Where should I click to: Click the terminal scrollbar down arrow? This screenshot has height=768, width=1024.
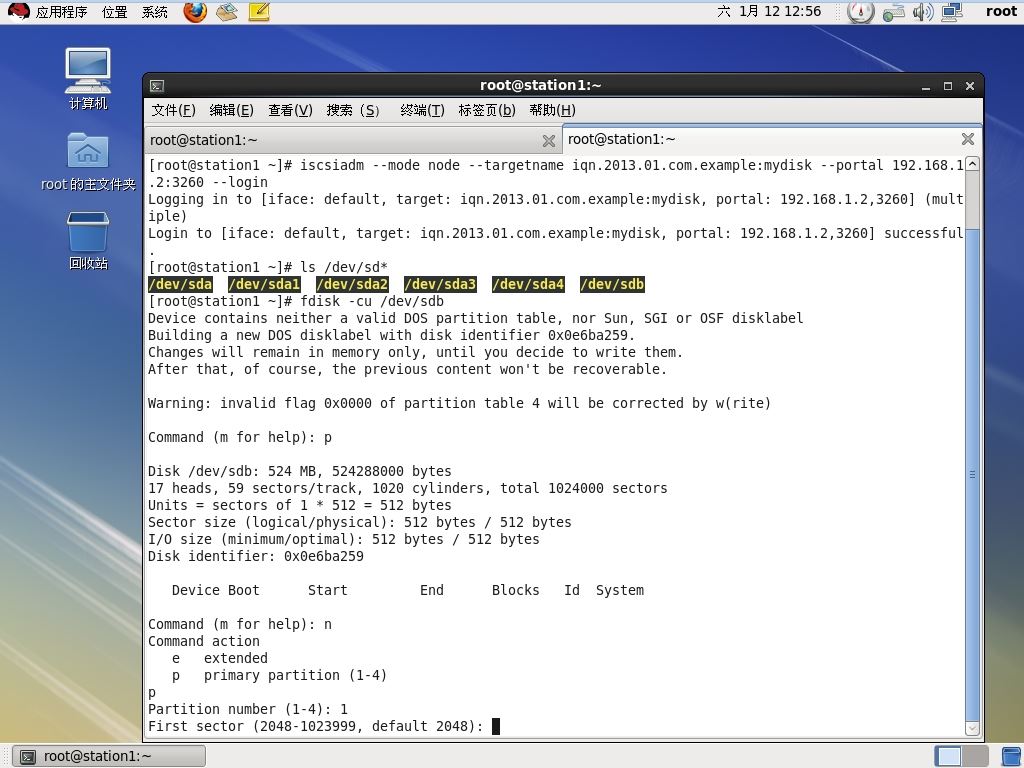pyautogui.click(x=972, y=728)
